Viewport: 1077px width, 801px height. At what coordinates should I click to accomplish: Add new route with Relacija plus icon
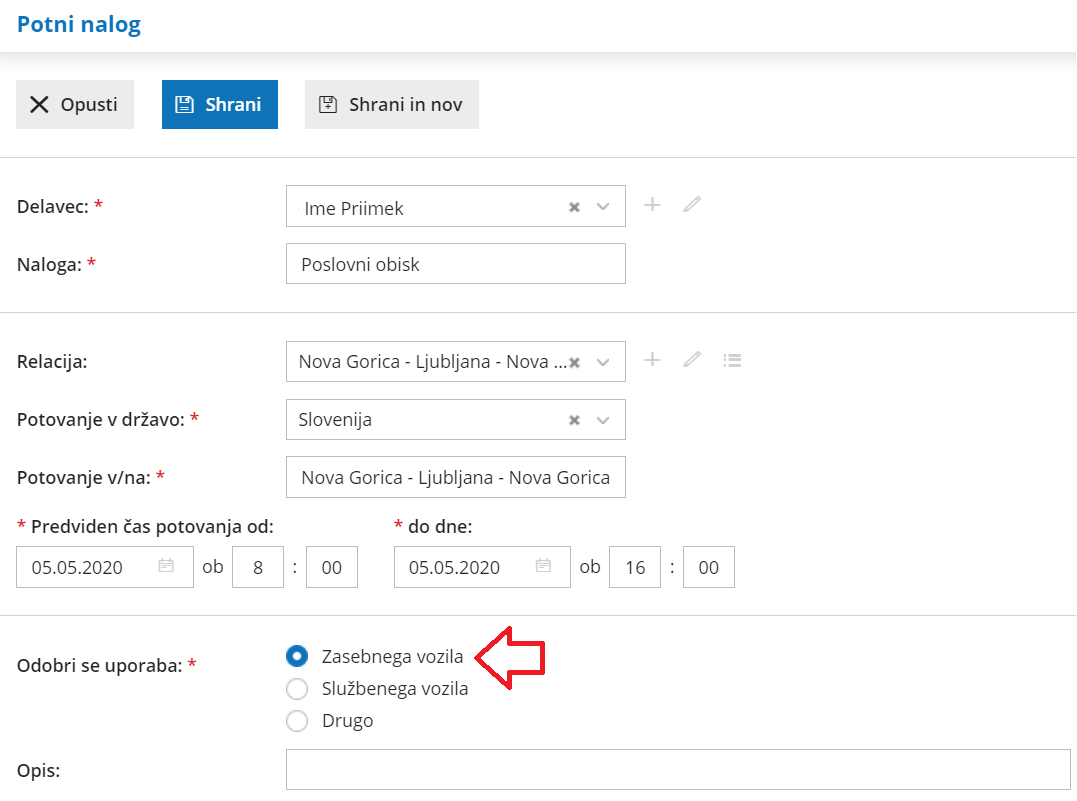[652, 360]
